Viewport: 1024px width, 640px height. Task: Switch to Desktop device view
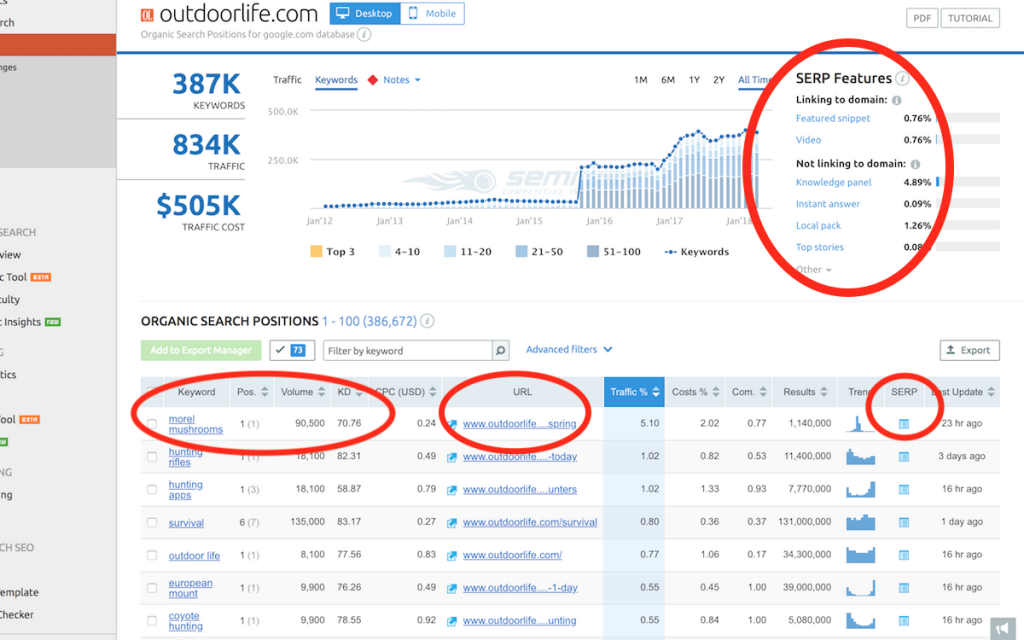pyautogui.click(x=365, y=13)
